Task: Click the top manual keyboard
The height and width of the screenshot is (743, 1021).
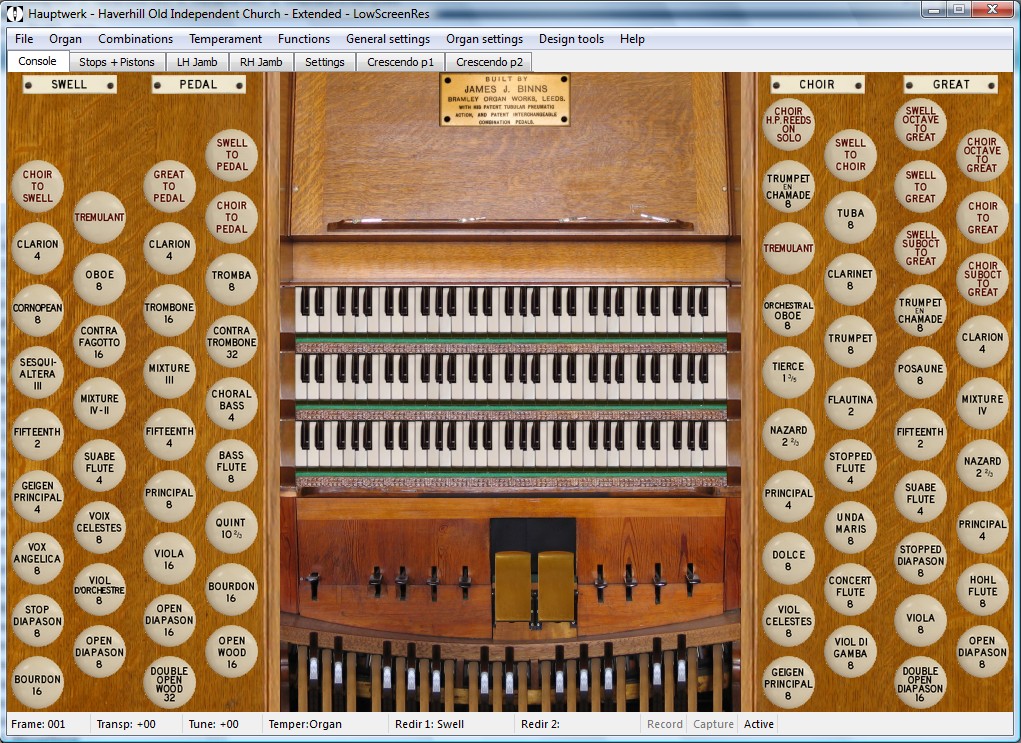Action: 510,309
